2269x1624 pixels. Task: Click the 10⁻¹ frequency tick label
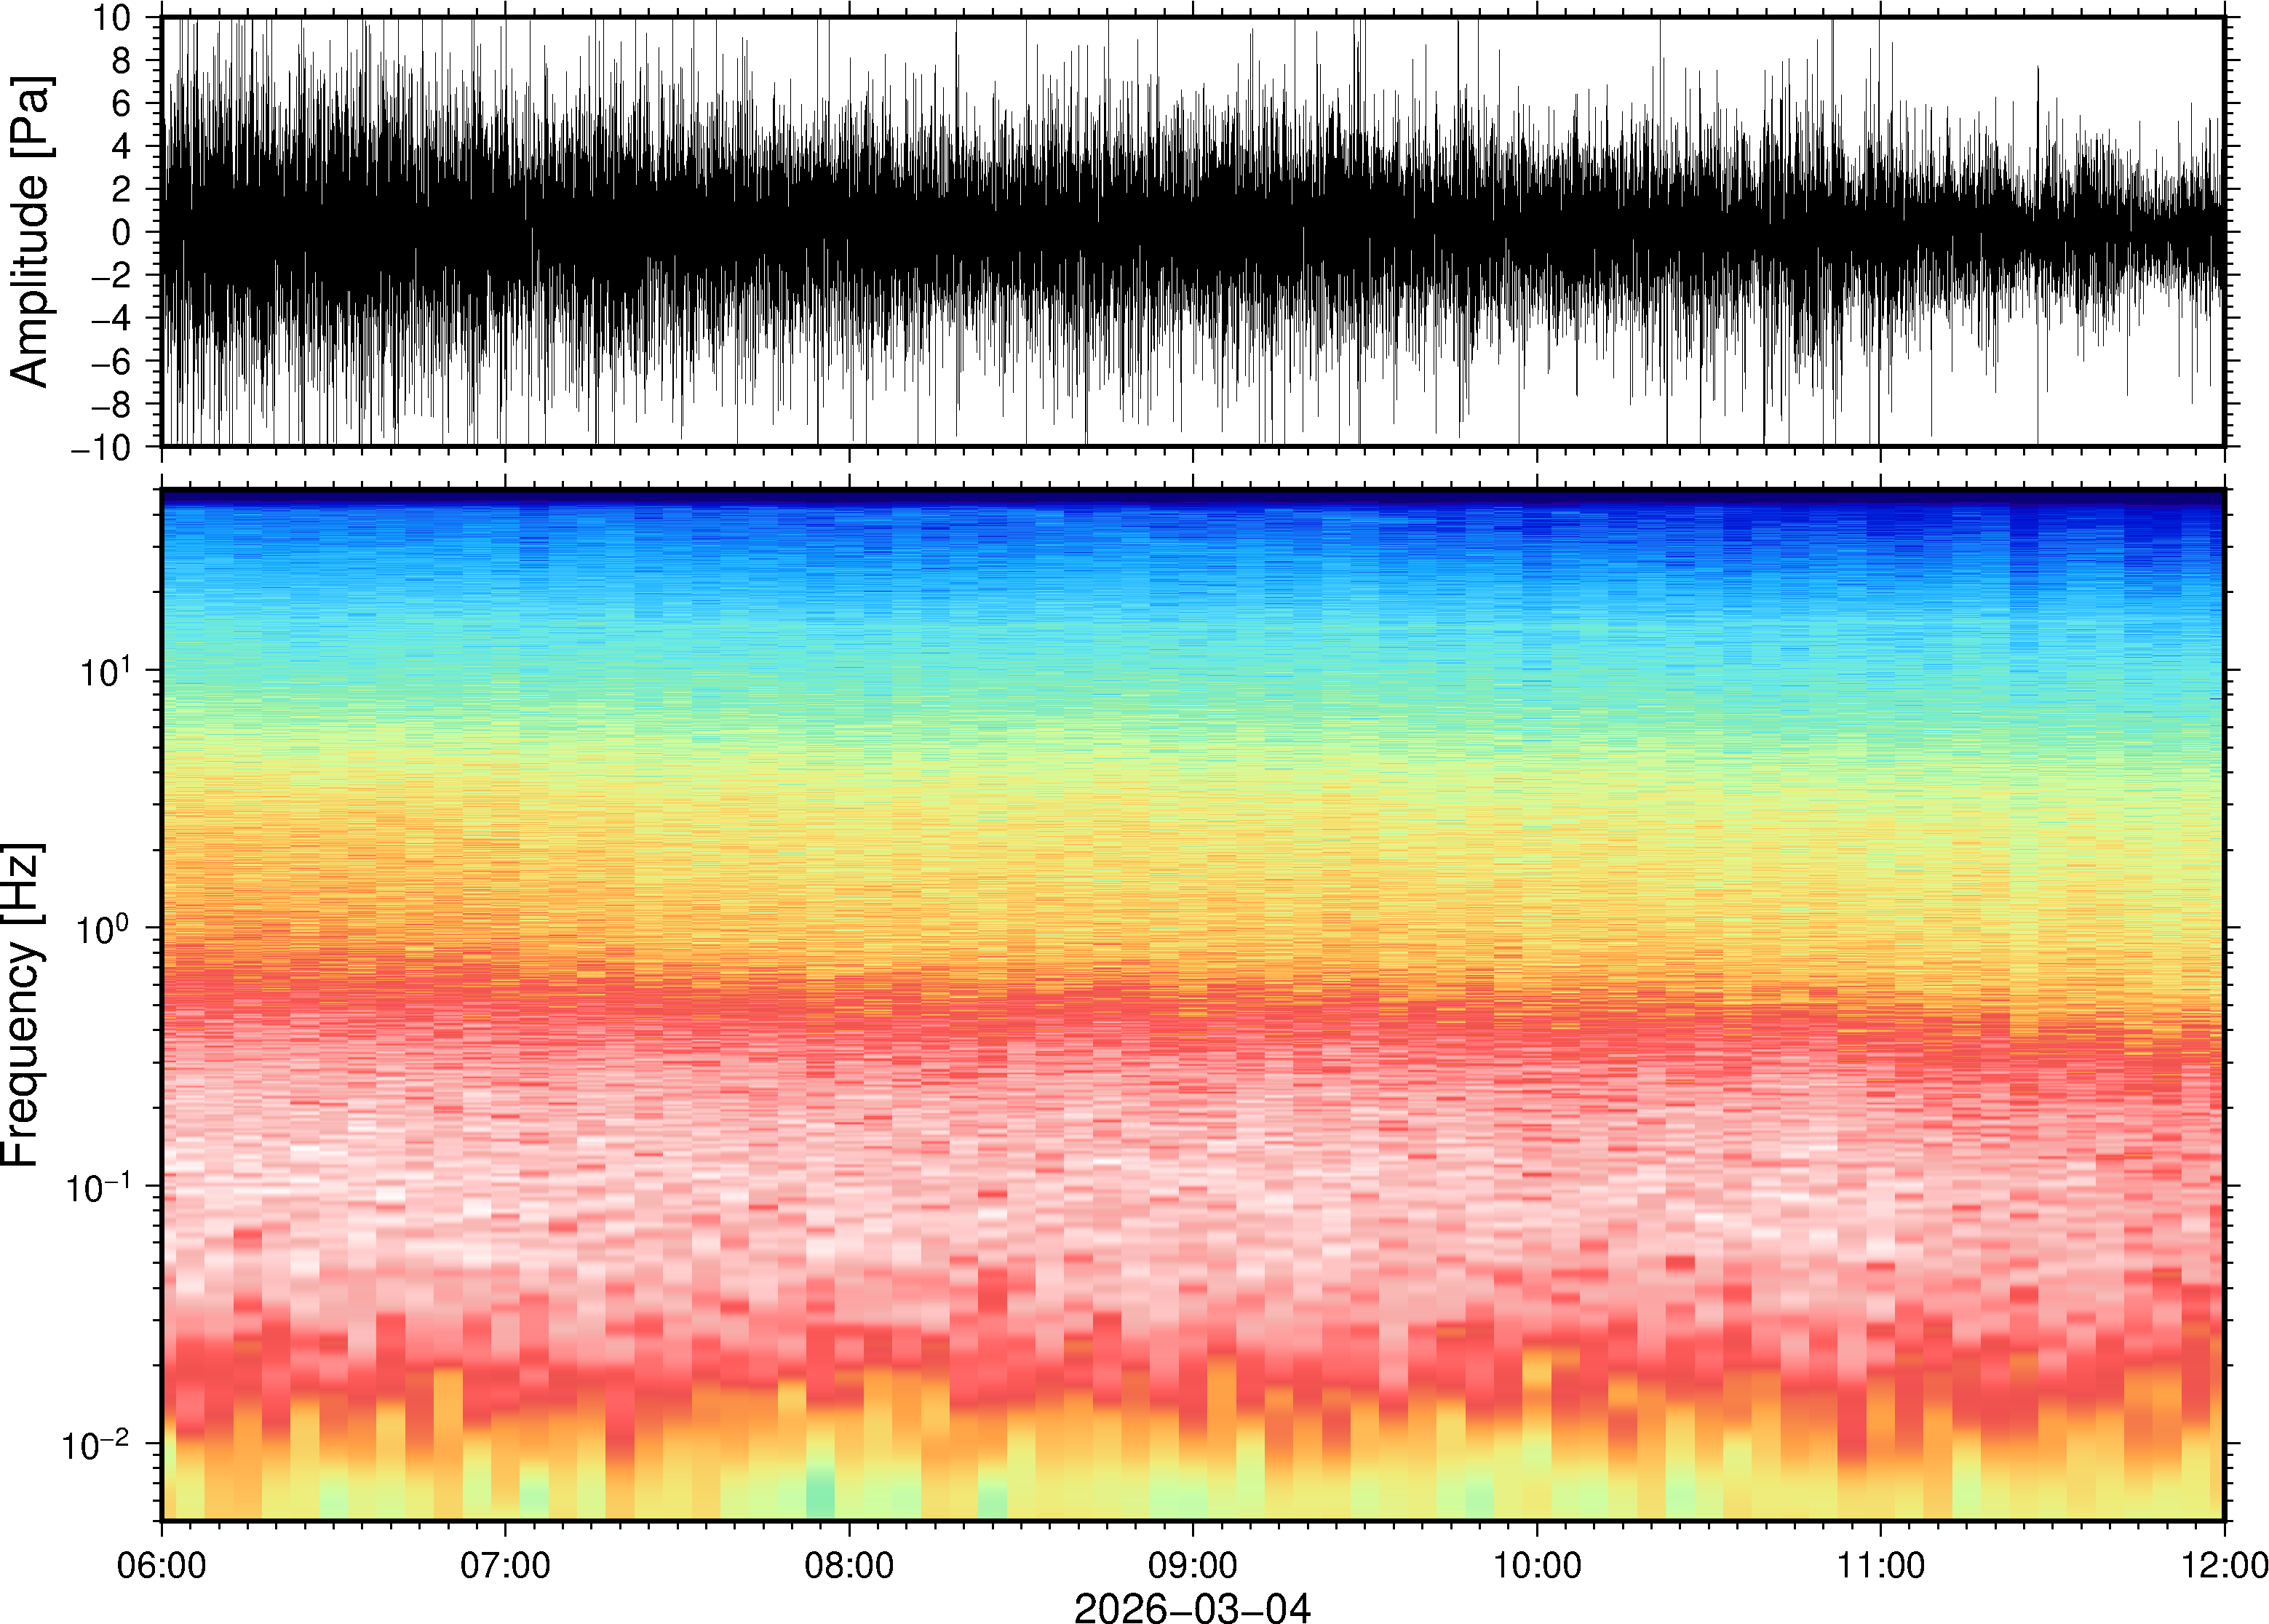(x=97, y=1187)
